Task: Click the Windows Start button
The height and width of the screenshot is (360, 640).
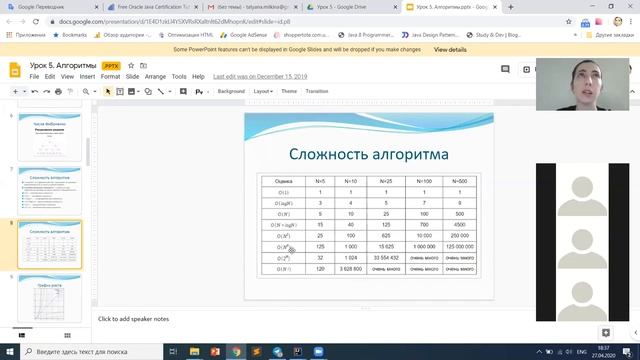Action: (10, 351)
